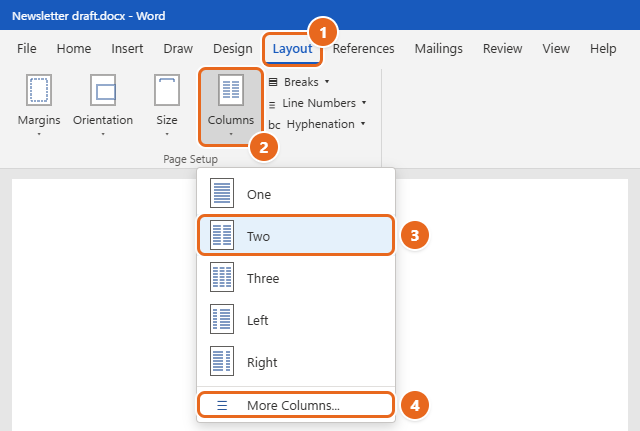The height and width of the screenshot is (431, 640).
Task: Expand the arrow under Orientation
Action: click(x=103, y=134)
